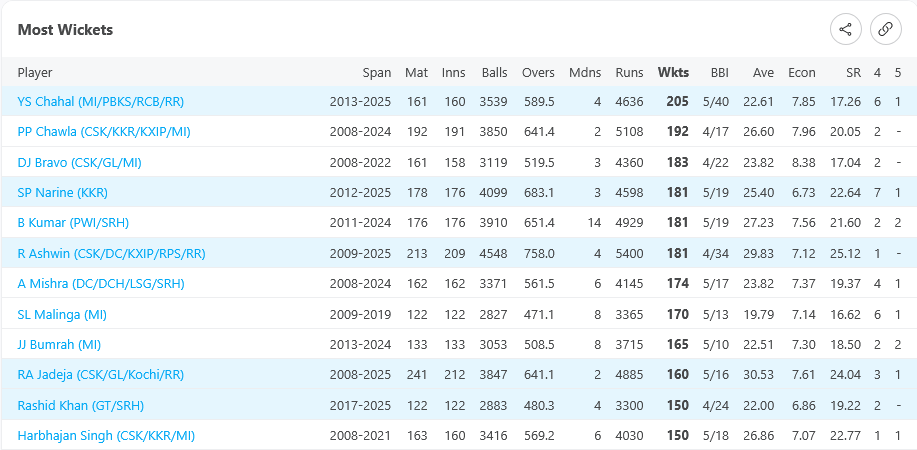Screen dimensions: 917x450
Task: Open R Ashwin player link
Action: click(112, 253)
